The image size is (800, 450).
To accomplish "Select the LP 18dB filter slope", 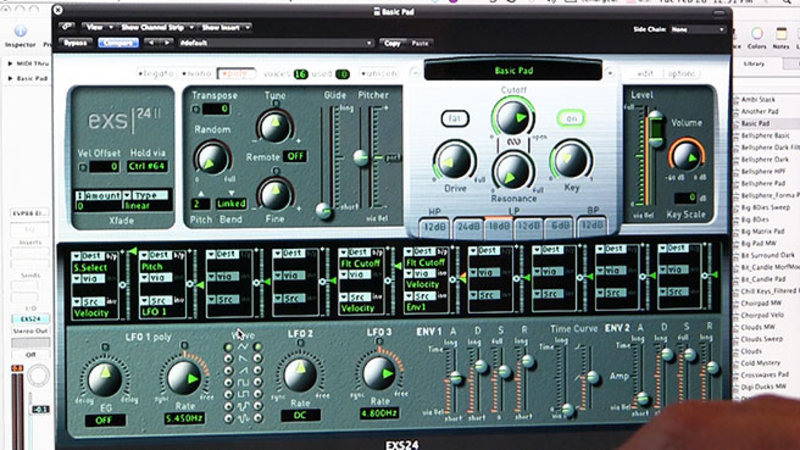I will 498,226.
